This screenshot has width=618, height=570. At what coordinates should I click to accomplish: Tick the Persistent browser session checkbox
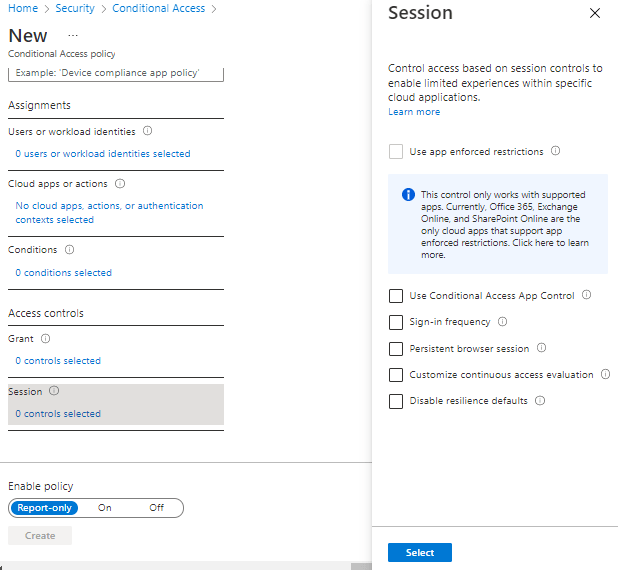(396, 349)
